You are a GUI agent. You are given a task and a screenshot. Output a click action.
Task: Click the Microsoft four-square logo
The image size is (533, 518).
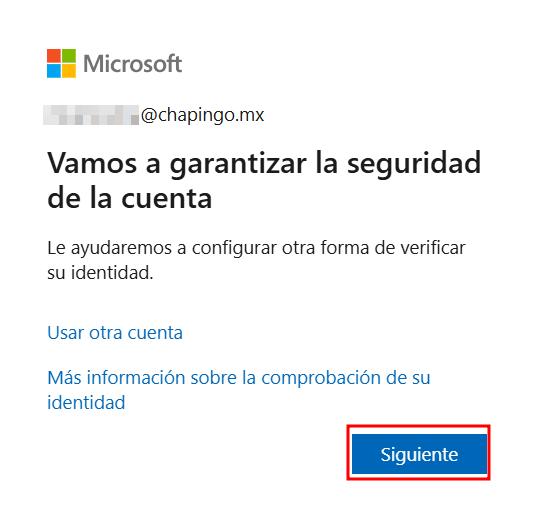pyautogui.click(x=61, y=64)
